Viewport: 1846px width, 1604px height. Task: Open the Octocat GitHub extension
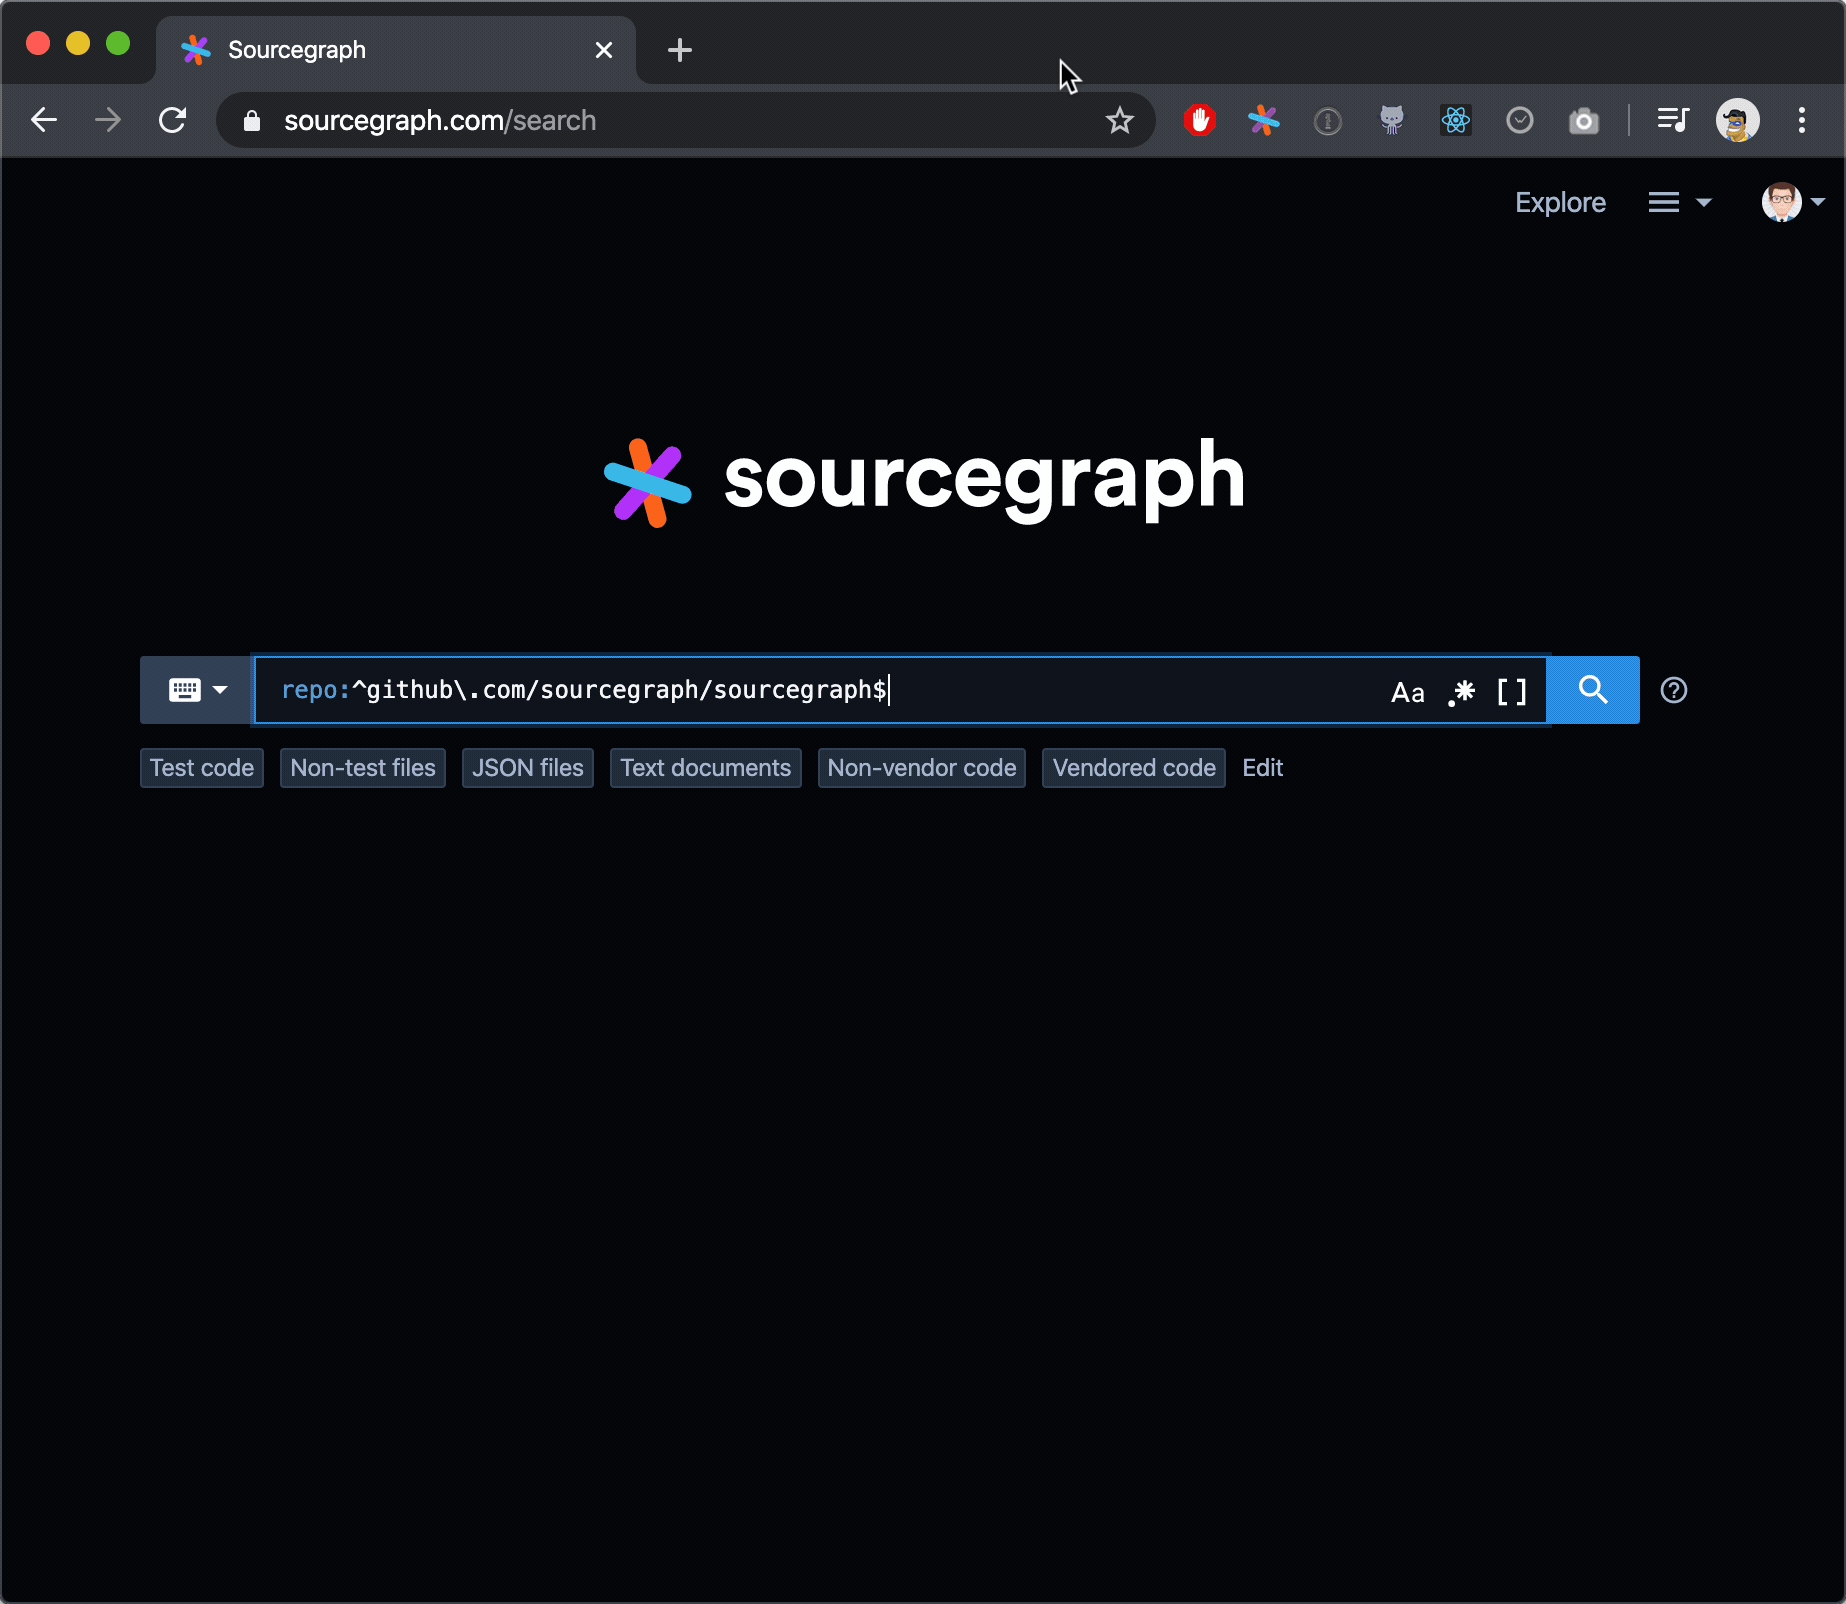point(1391,121)
